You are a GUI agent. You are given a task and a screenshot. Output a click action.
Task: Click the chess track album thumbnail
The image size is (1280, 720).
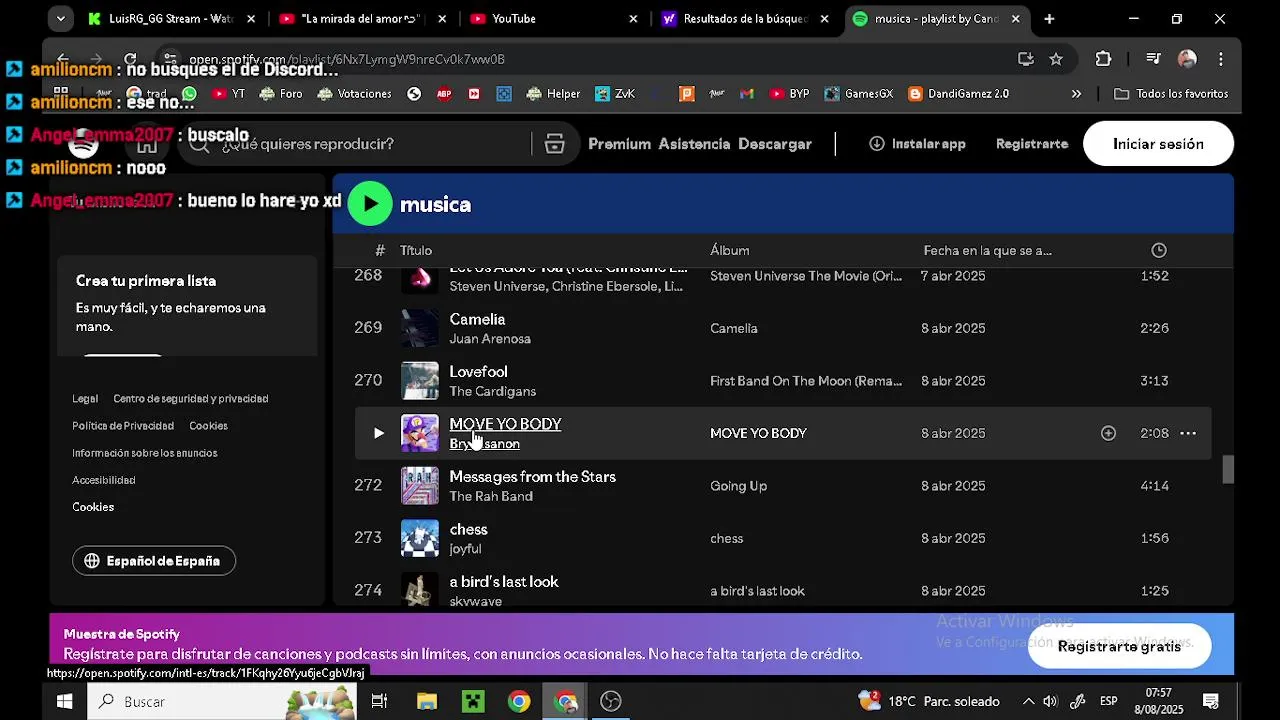[x=420, y=538]
